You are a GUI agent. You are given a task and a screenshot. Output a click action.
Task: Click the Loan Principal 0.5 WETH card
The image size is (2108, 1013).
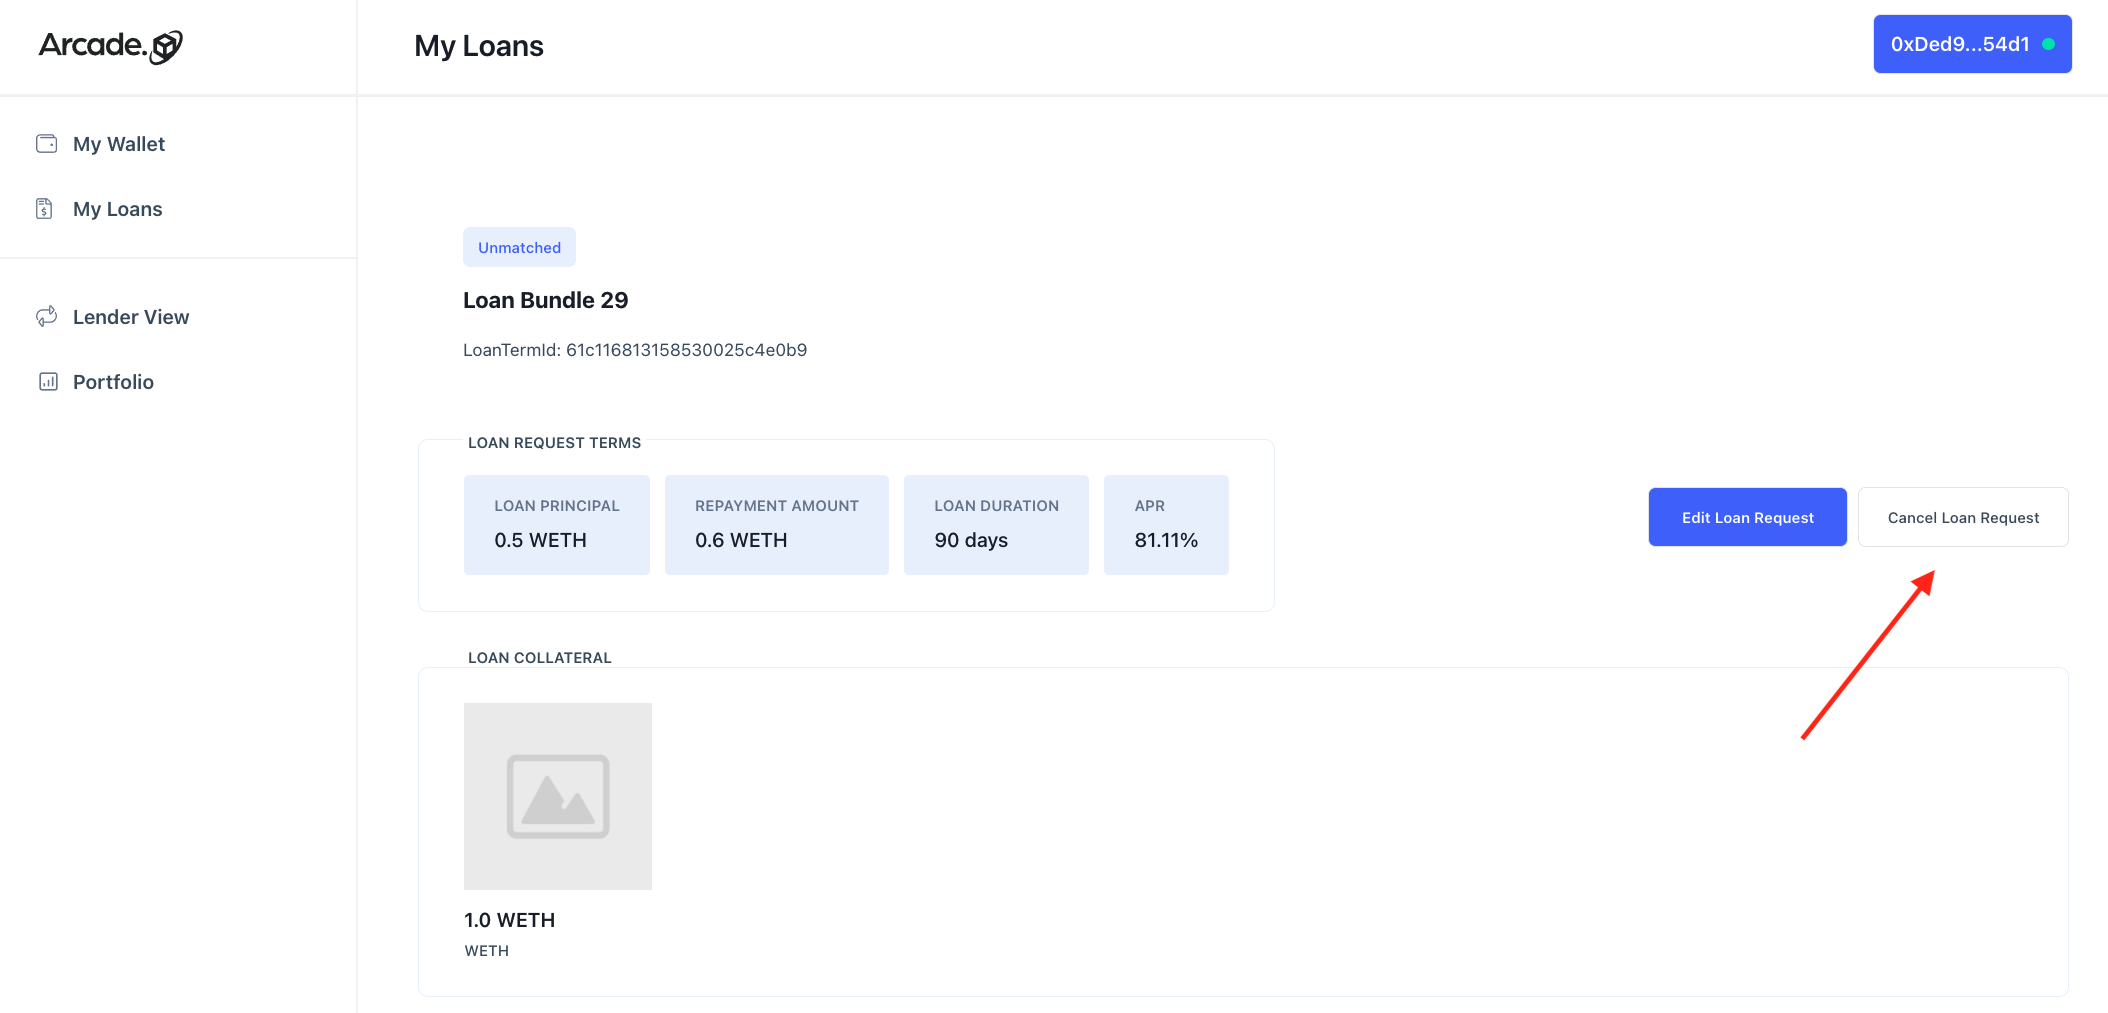557,525
